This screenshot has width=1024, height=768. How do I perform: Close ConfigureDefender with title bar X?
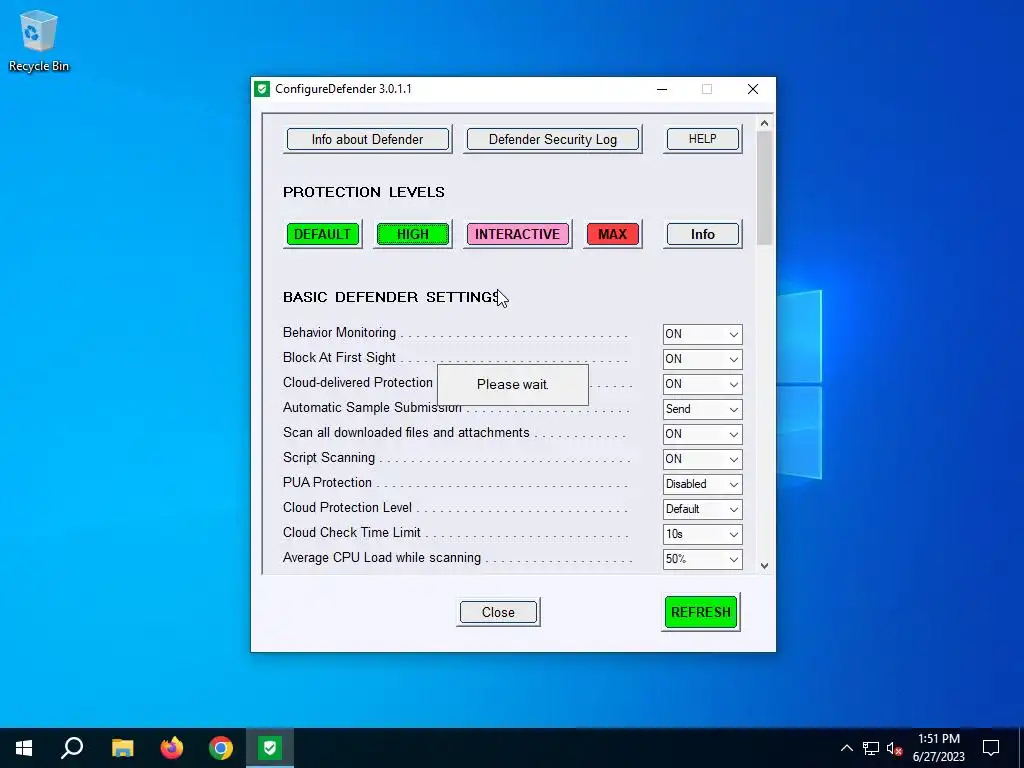[x=753, y=89]
